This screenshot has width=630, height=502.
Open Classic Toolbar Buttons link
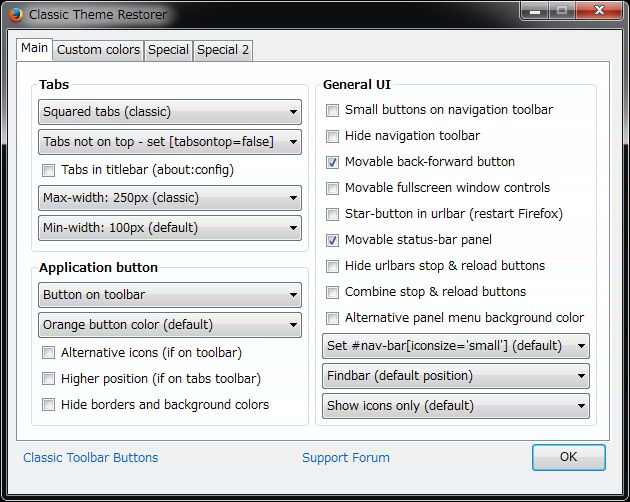coord(91,458)
